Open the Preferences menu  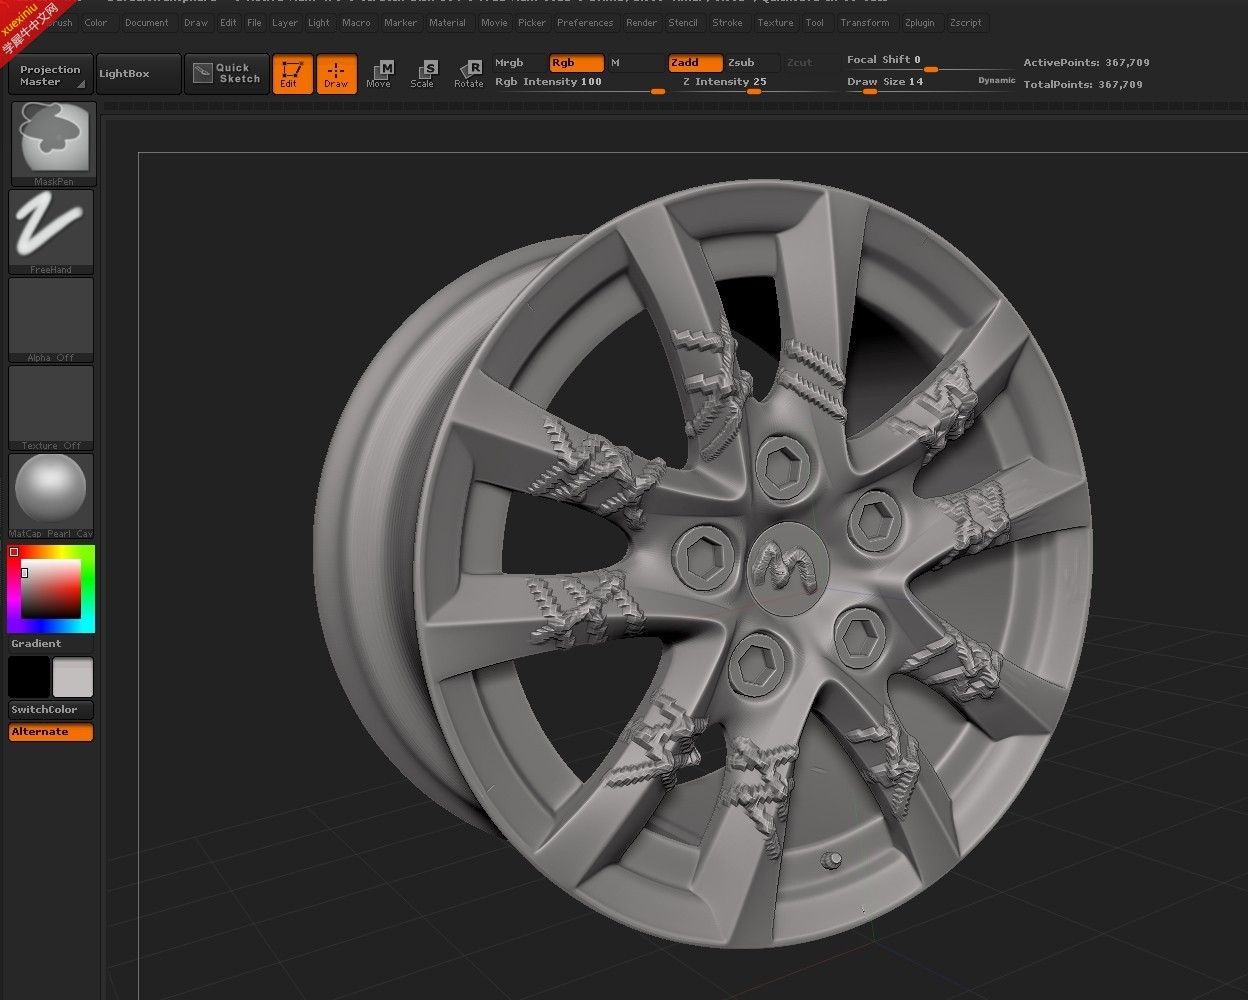[x=586, y=23]
